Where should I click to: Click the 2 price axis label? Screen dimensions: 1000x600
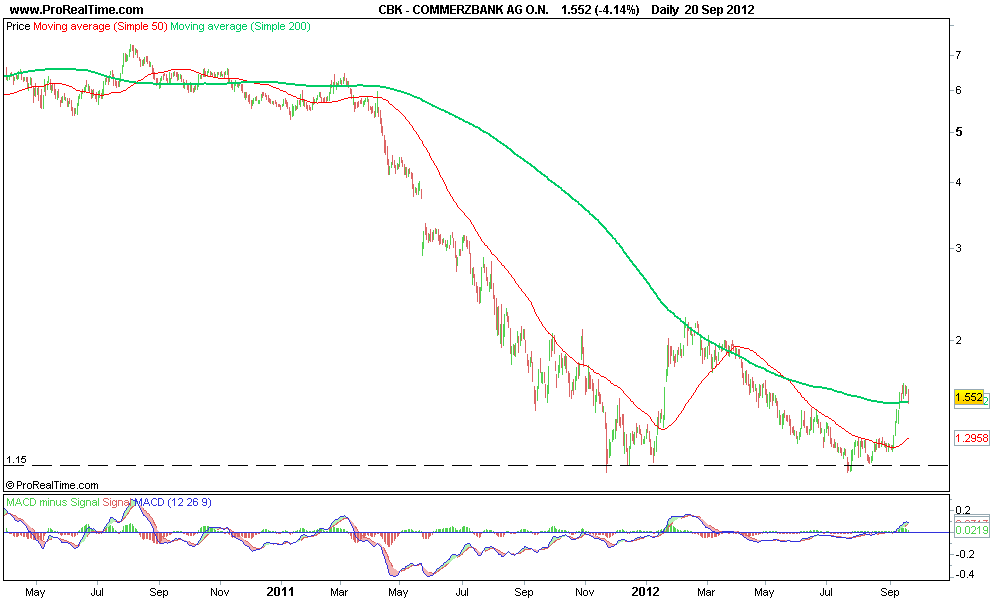coord(958,340)
